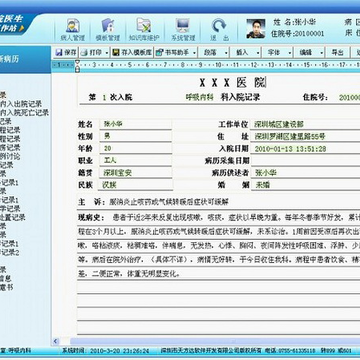This screenshot has height=360, width=360.
Task: Open 模板管理 template management
Action: (108, 30)
